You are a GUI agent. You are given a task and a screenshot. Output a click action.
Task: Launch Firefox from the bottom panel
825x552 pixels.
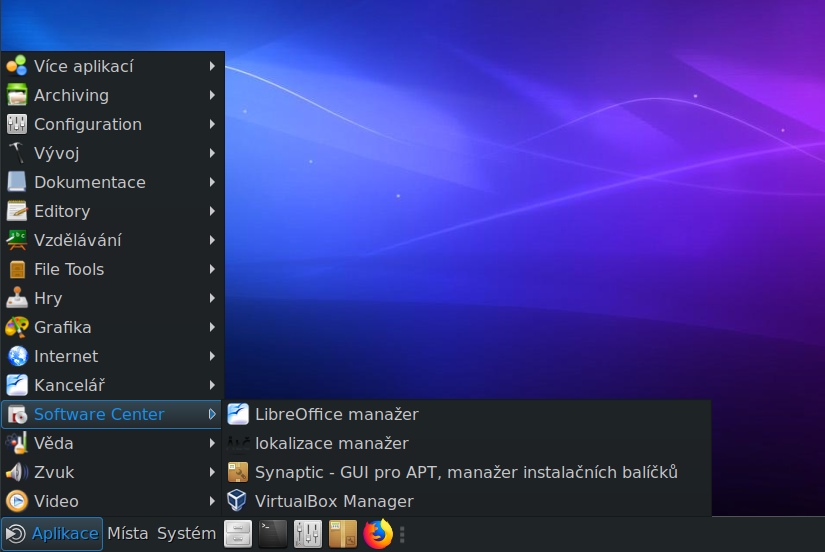(378, 534)
